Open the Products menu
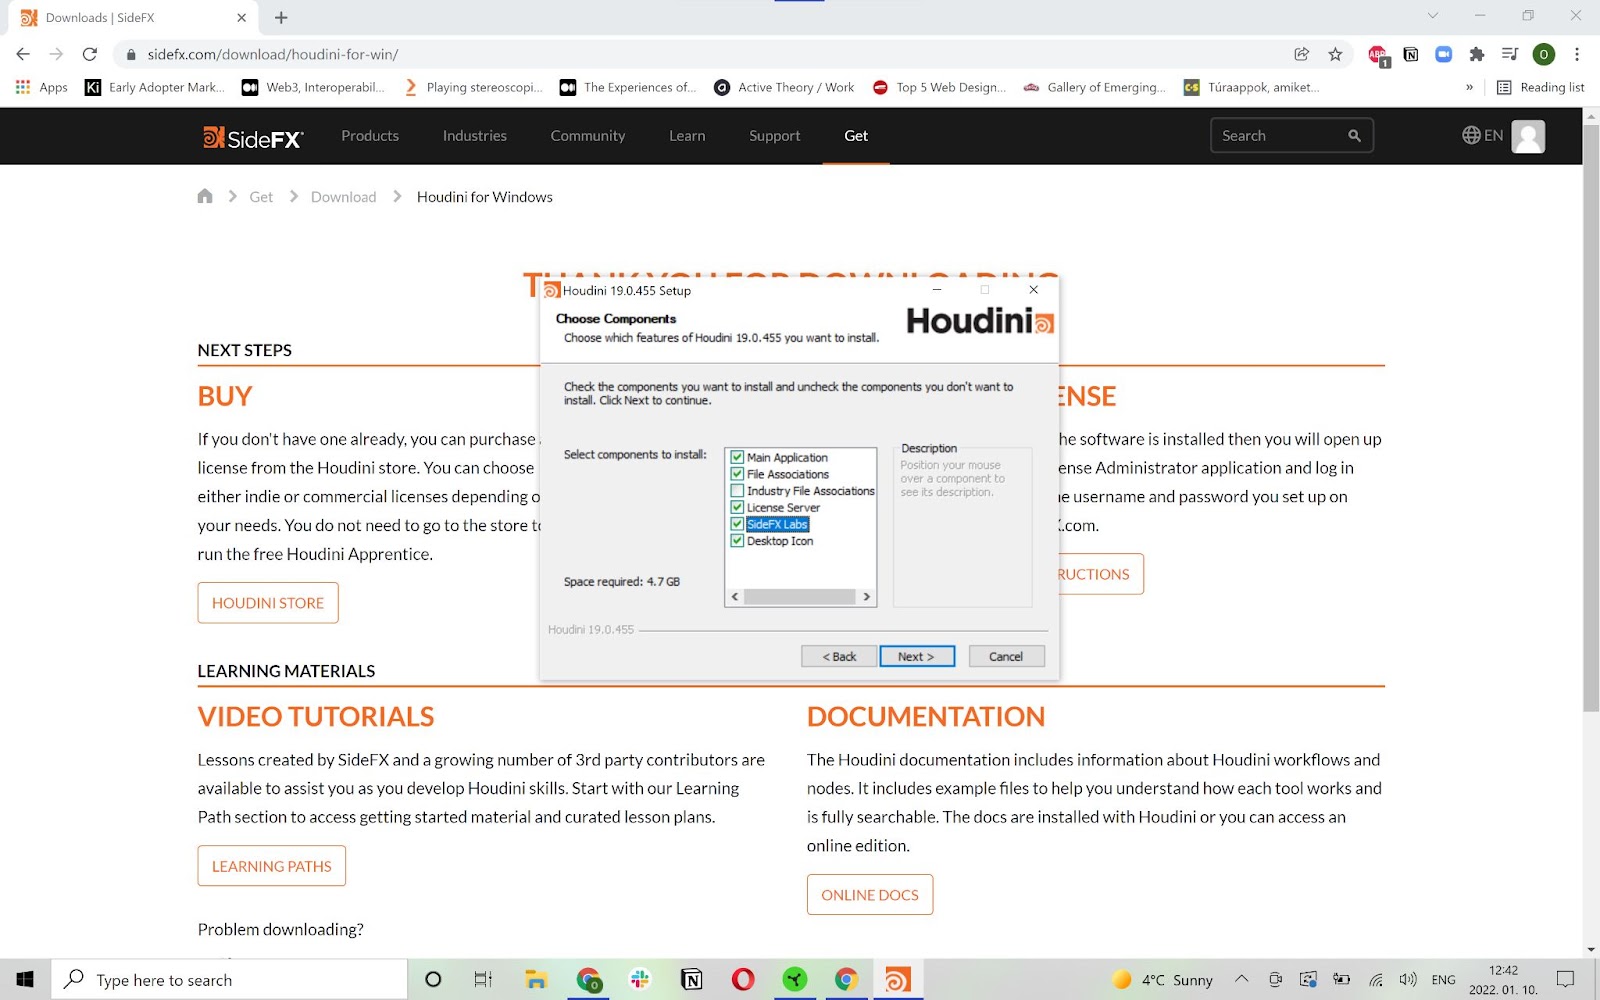 (370, 136)
